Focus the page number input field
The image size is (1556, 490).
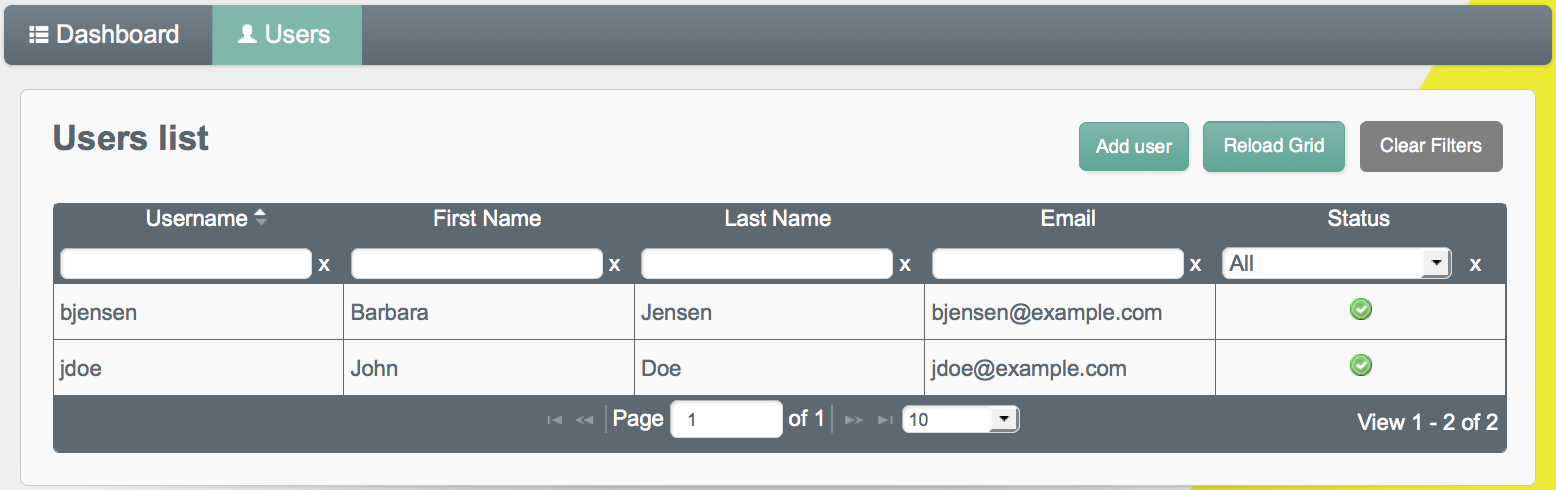[726, 420]
